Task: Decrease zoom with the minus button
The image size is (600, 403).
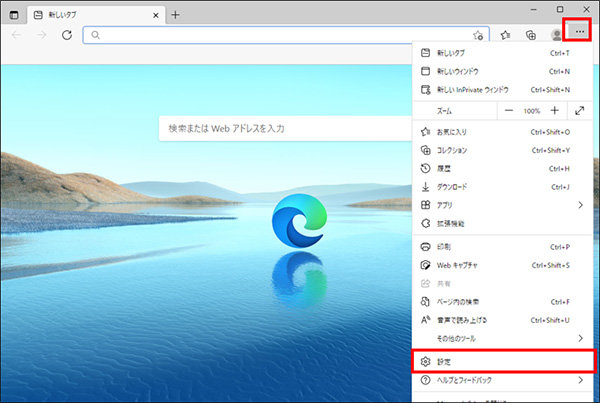Action: click(x=509, y=110)
